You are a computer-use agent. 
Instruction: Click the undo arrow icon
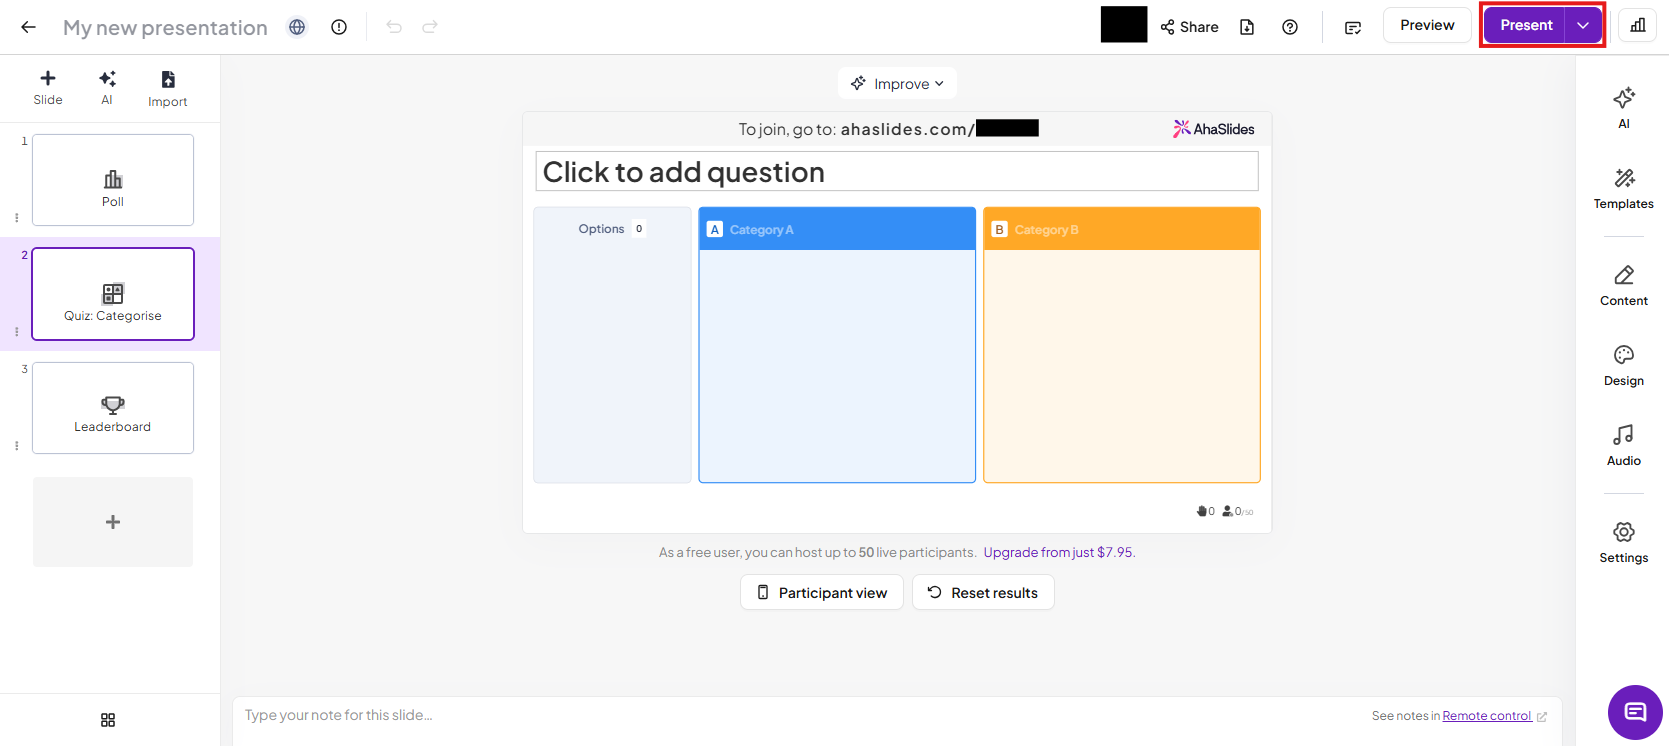pyautogui.click(x=394, y=27)
